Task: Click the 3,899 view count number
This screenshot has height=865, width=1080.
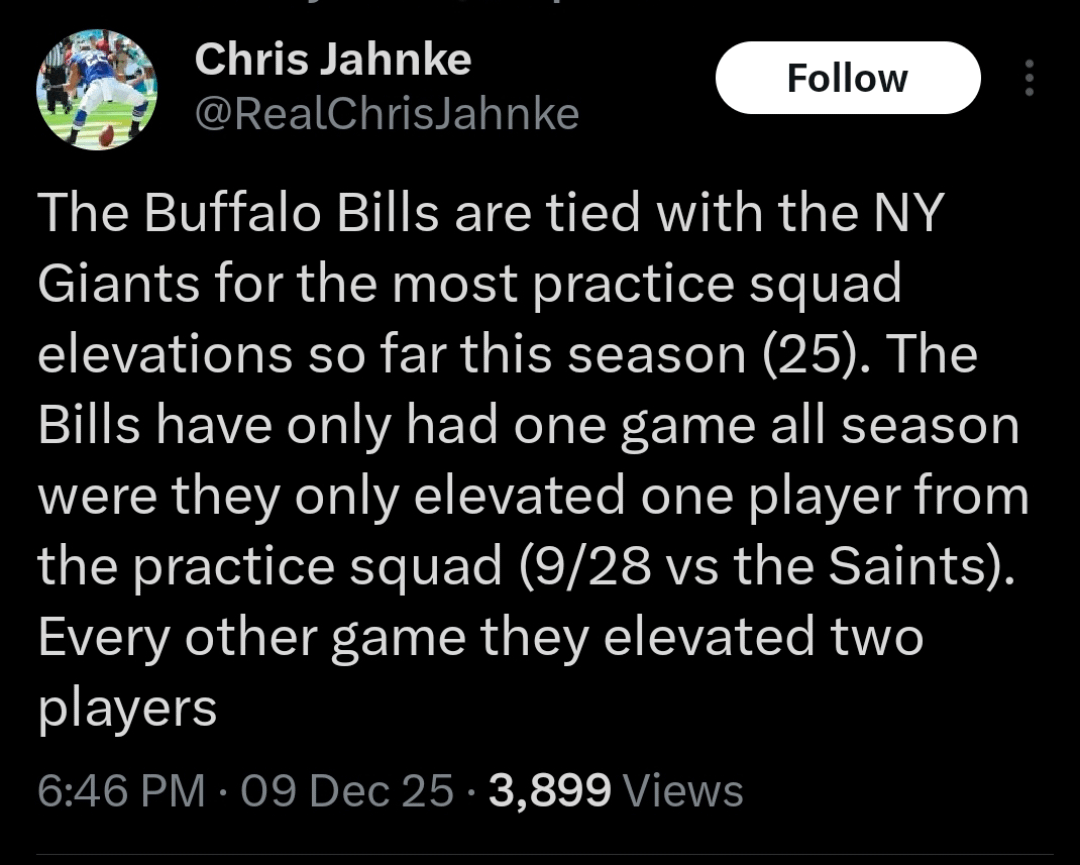Action: [550, 791]
